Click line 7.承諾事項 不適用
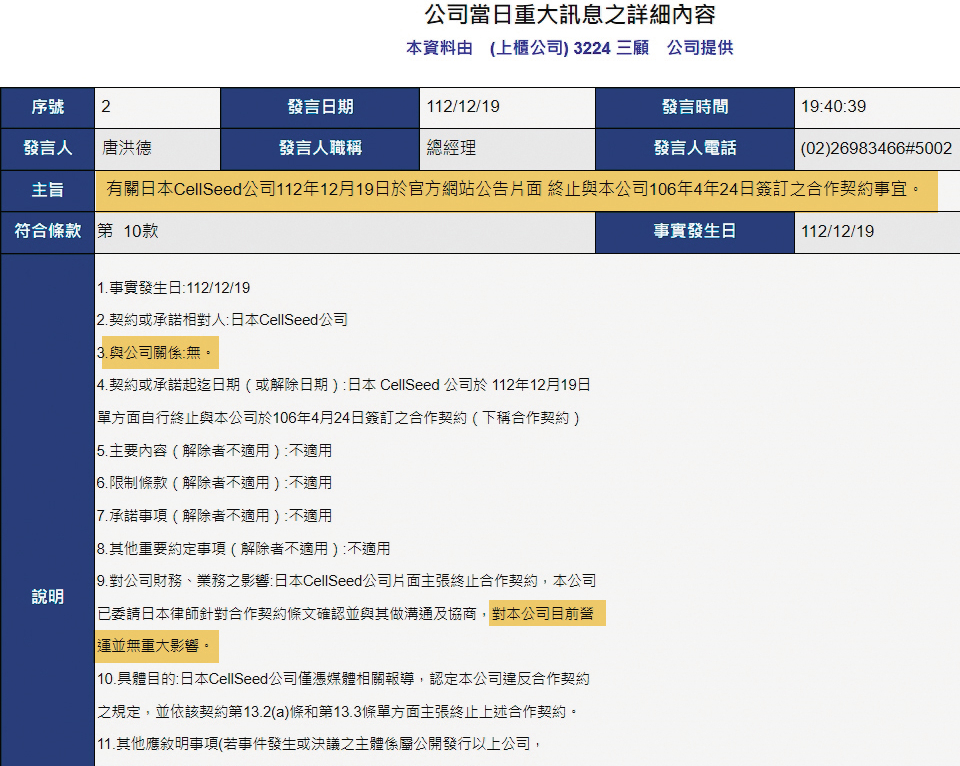The width and height of the screenshot is (960, 766). [x=214, y=516]
